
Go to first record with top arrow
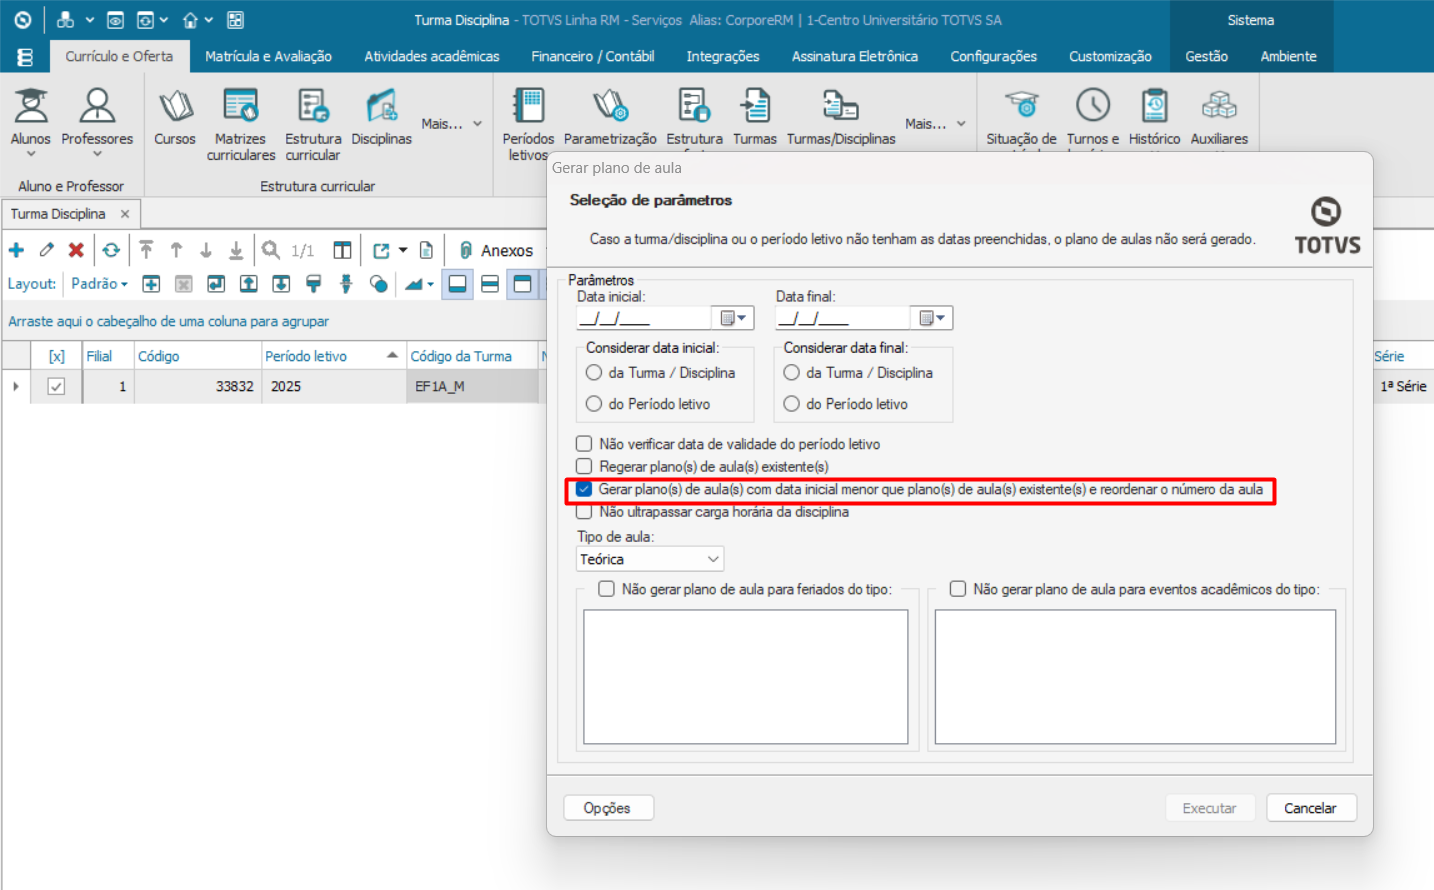point(146,250)
